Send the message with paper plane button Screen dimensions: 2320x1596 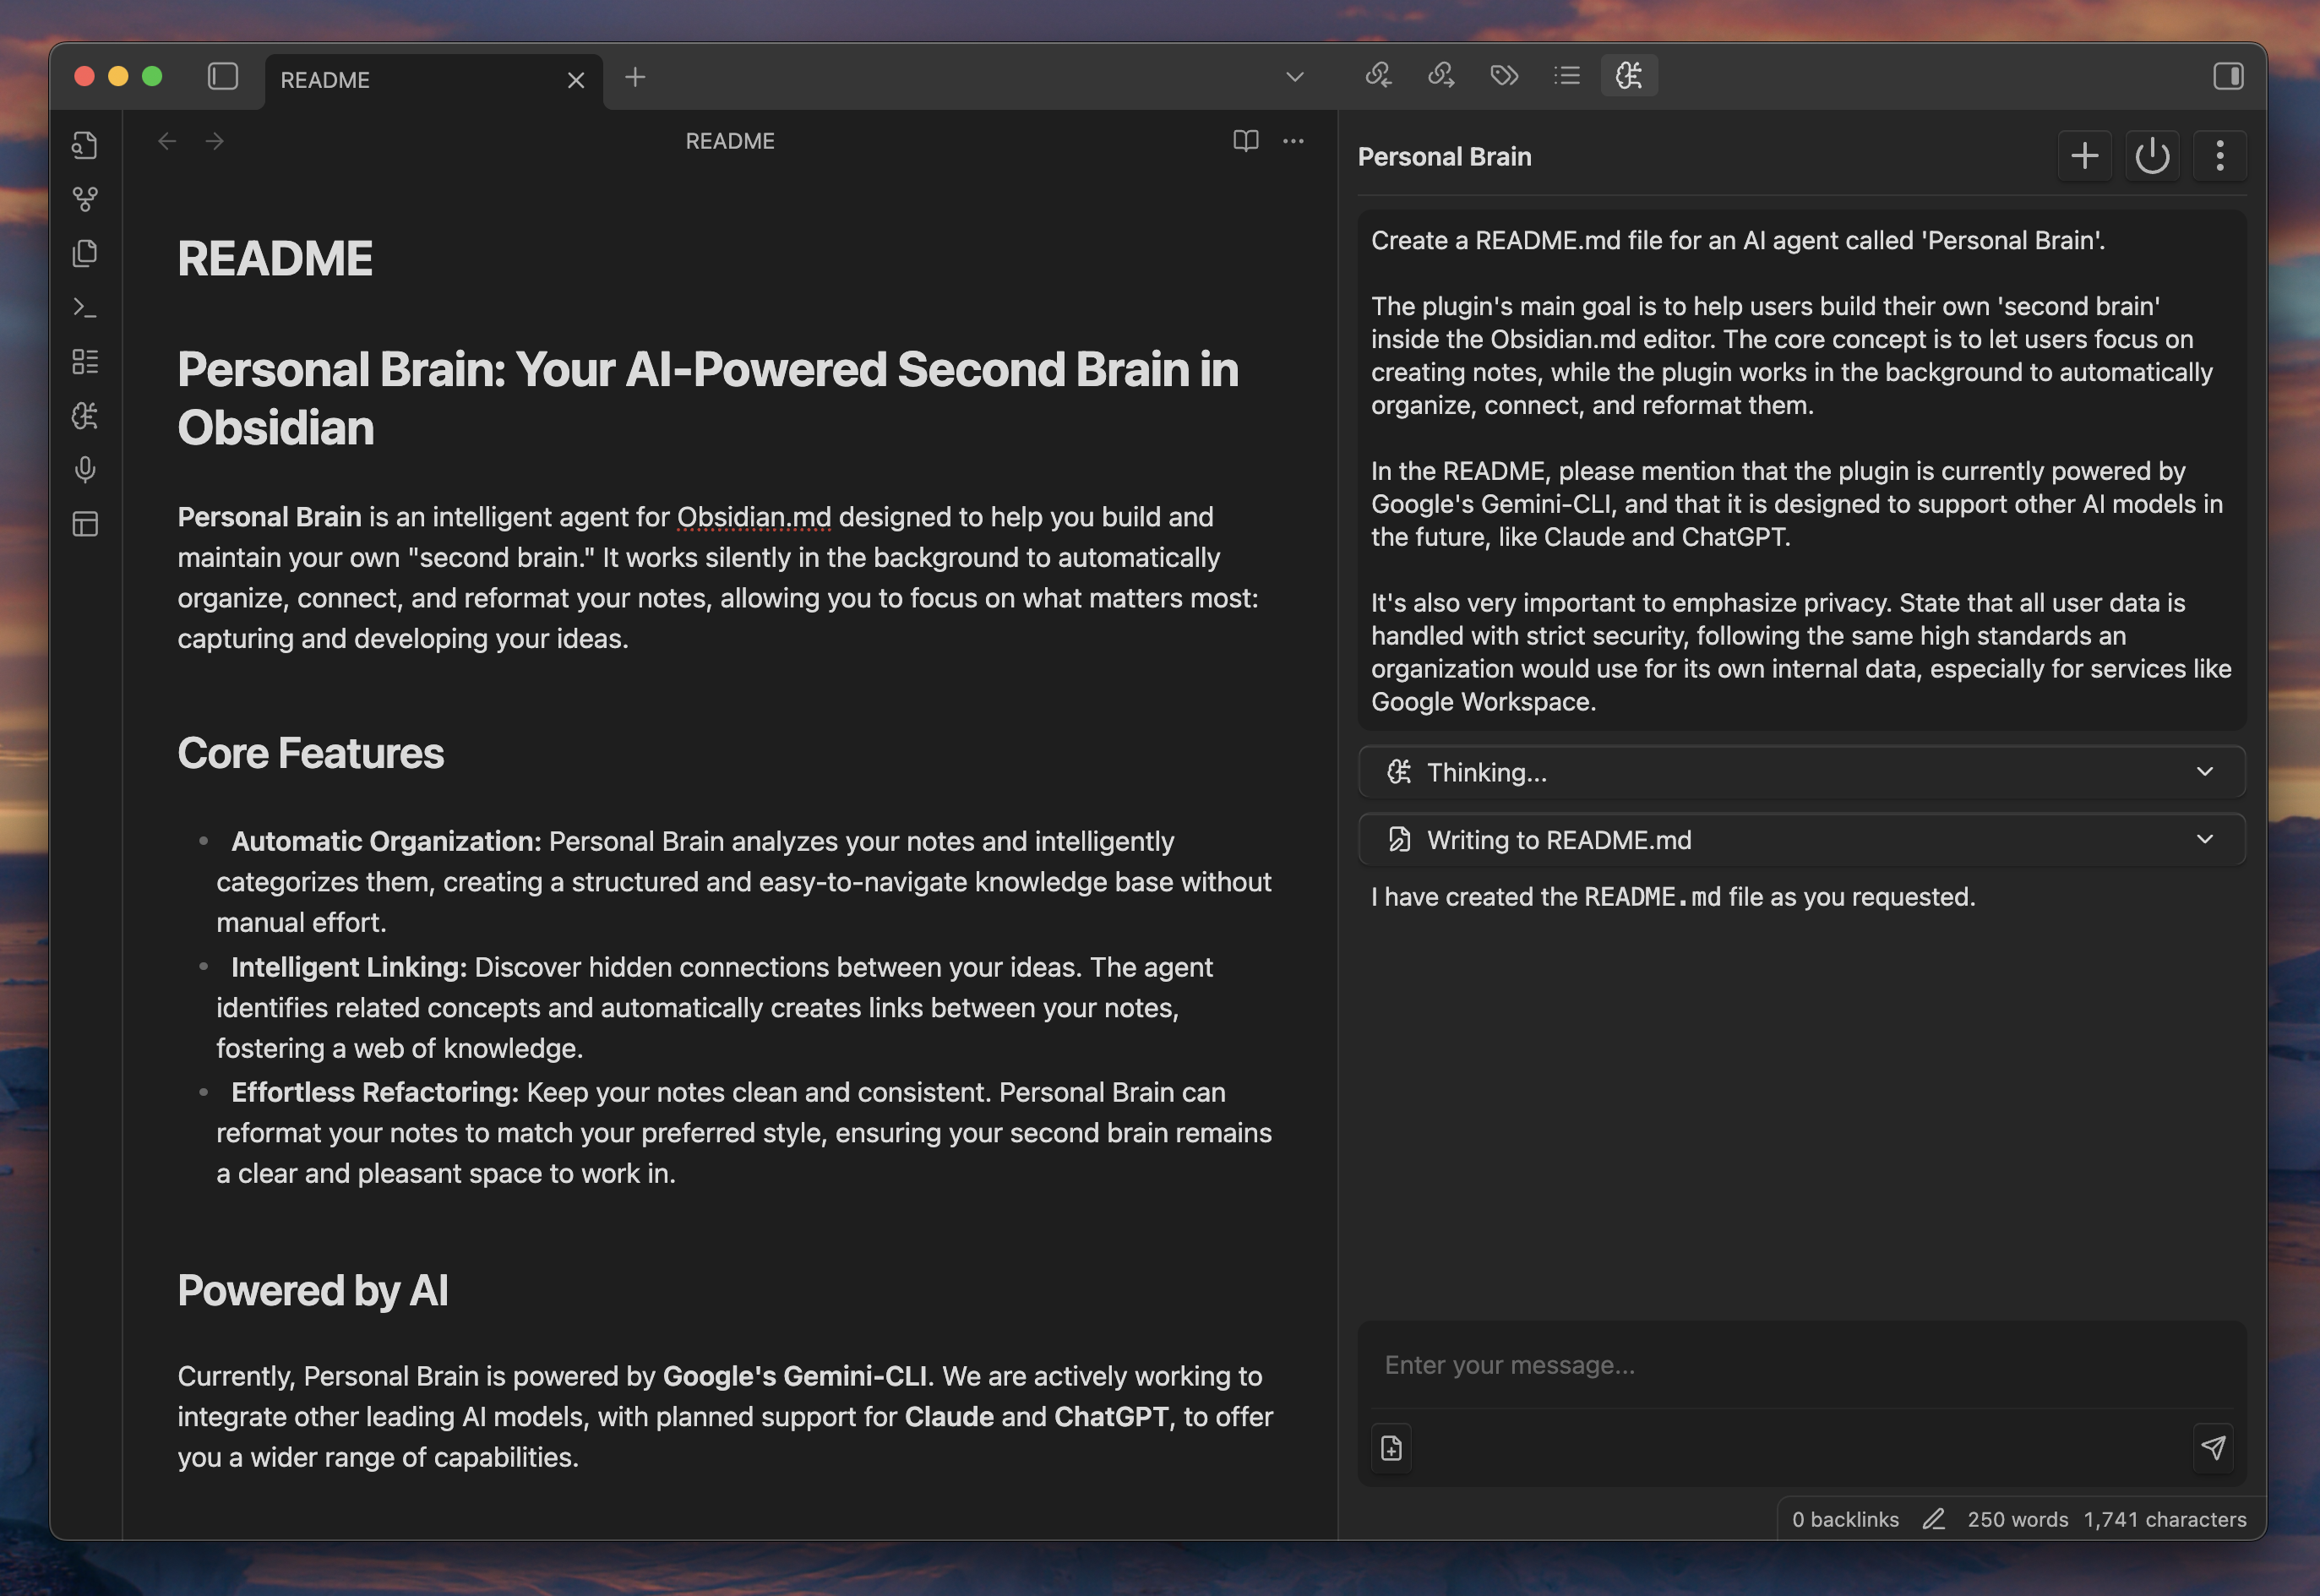coord(2213,1448)
